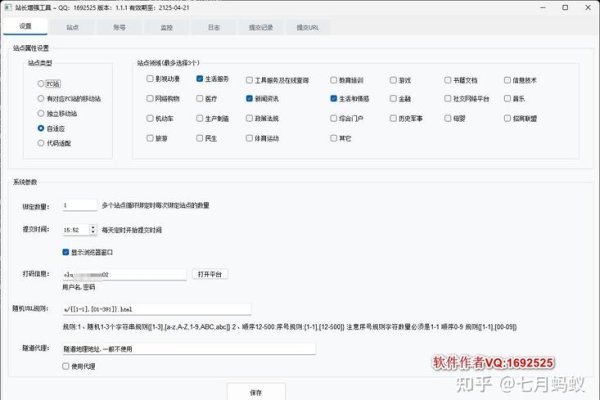Click the 打开平台 button
This screenshot has width=600, height=400.
[x=210, y=274]
